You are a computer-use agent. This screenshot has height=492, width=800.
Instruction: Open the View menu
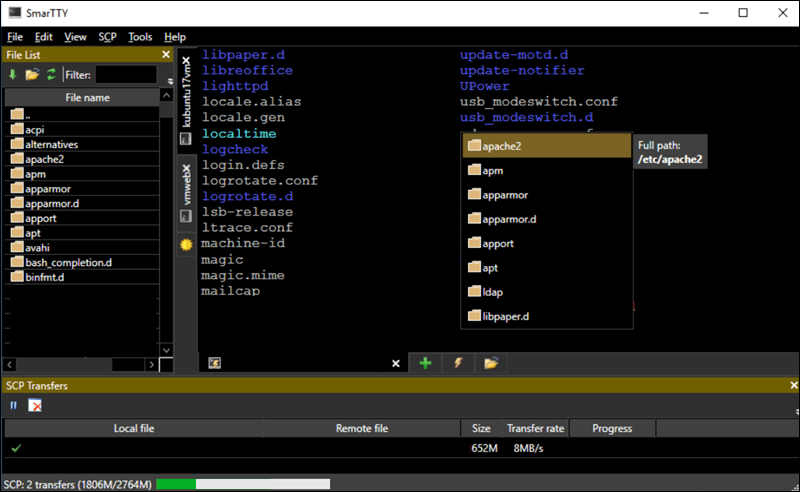click(x=75, y=37)
